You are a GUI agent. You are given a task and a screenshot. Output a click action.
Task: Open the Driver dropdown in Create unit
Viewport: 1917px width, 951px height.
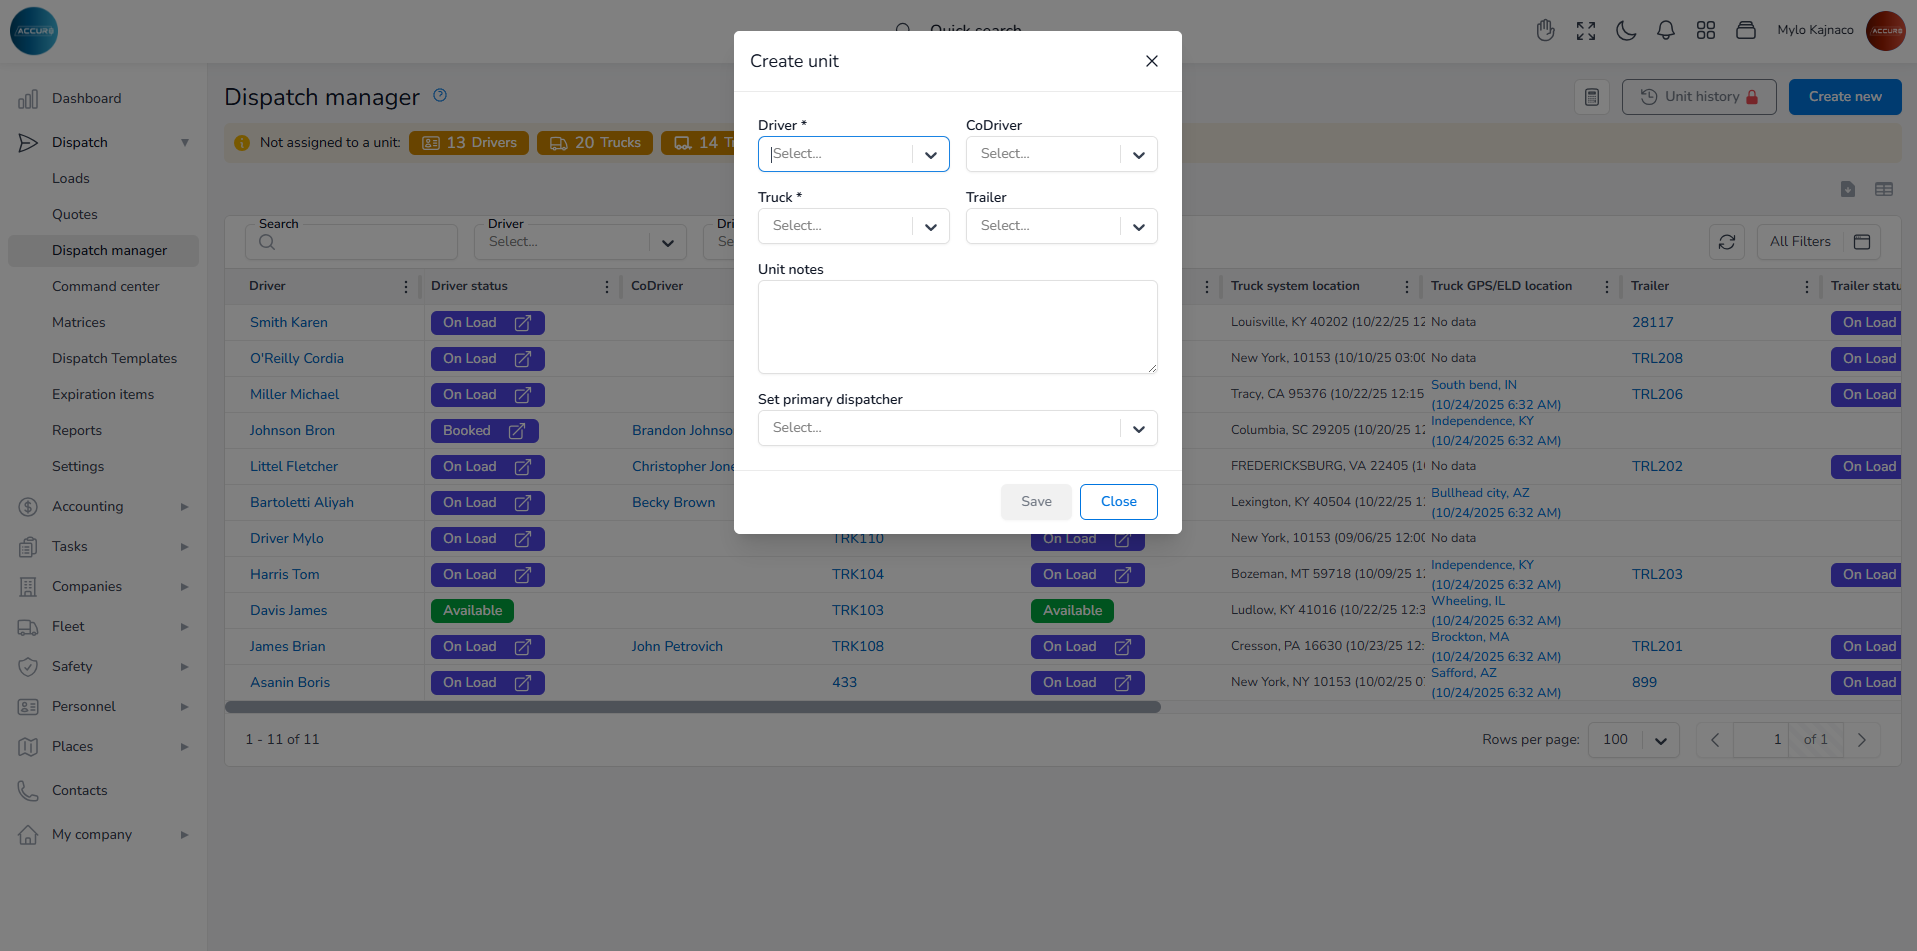click(x=853, y=154)
